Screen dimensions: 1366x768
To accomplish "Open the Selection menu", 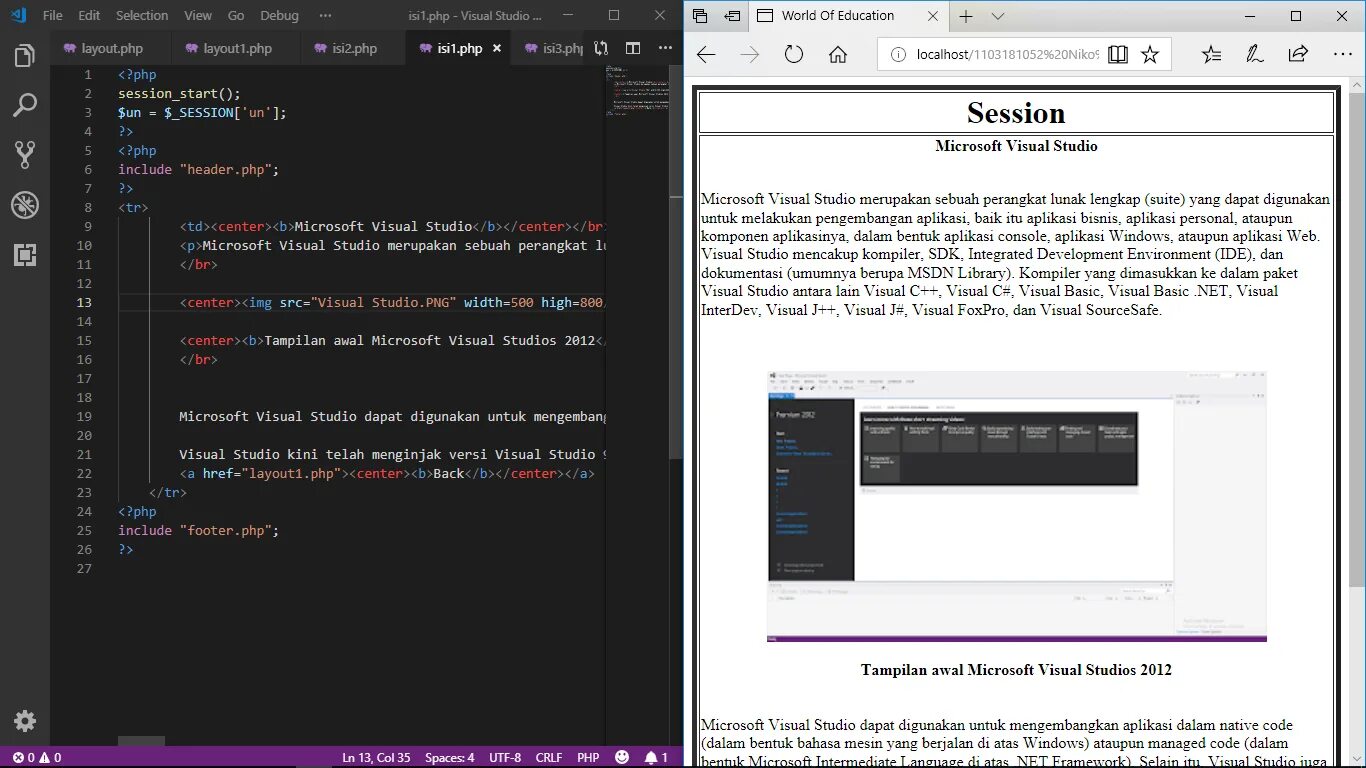I will 142,15.
